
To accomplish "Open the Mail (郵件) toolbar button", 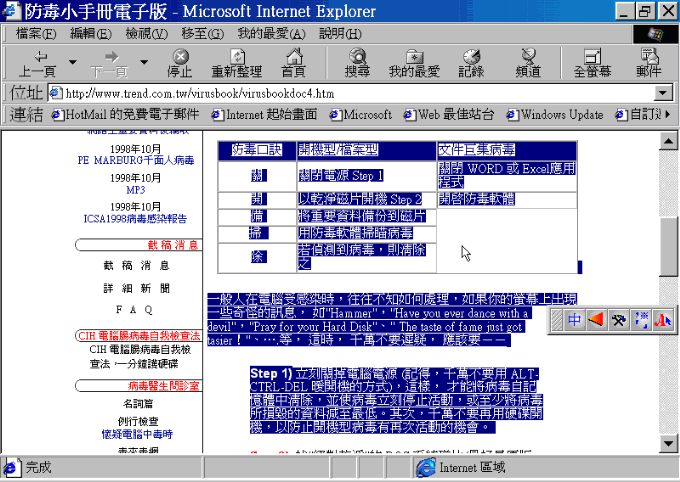I will pos(649,63).
